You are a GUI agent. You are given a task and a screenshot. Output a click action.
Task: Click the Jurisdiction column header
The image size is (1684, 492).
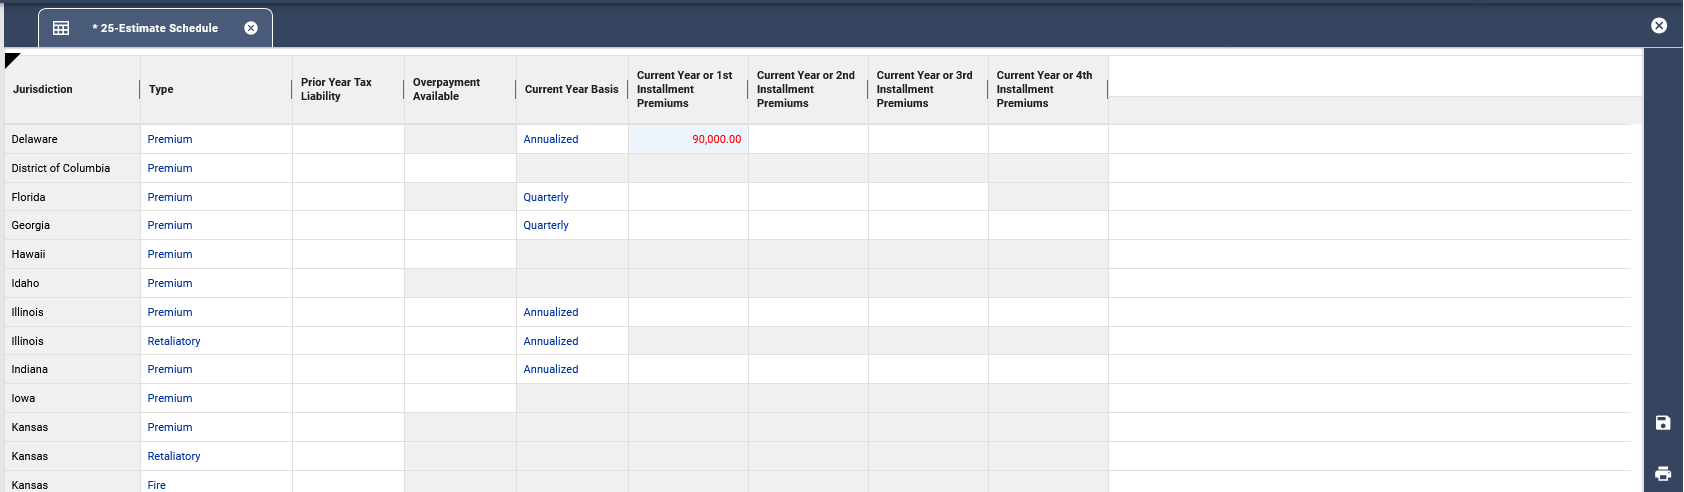tap(72, 89)
